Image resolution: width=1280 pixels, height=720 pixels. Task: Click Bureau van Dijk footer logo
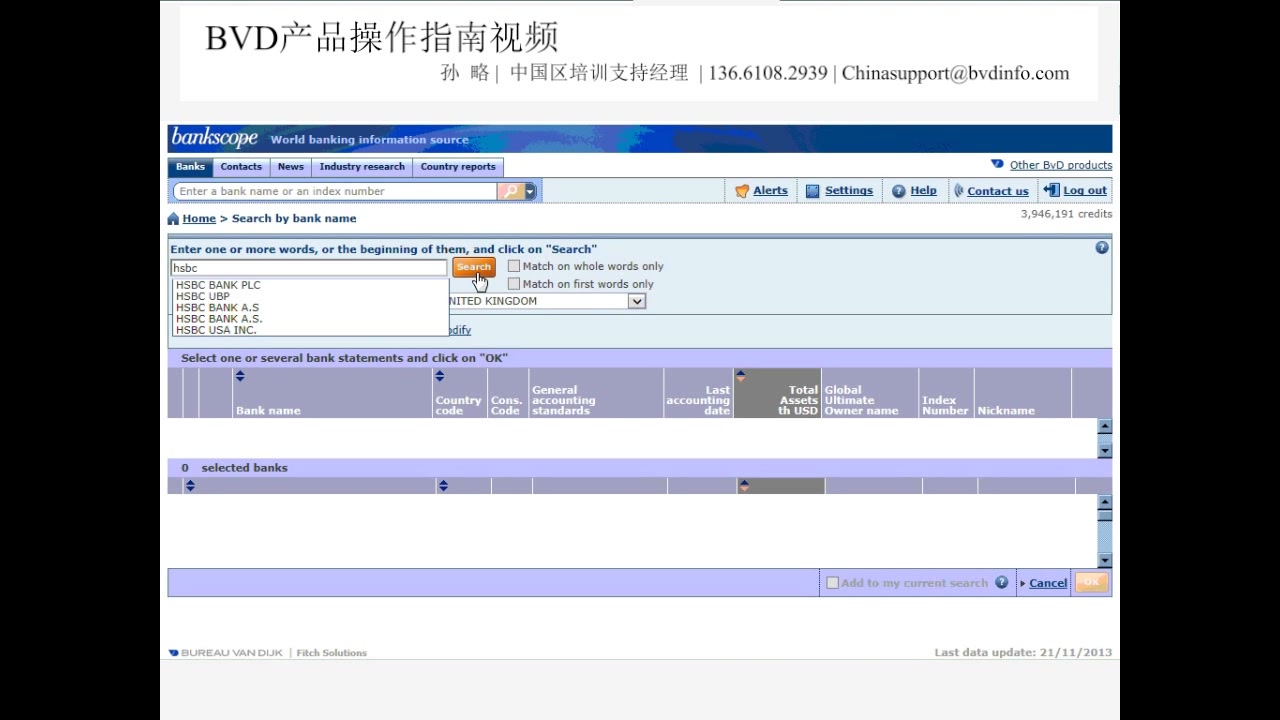tap(228, 653)
